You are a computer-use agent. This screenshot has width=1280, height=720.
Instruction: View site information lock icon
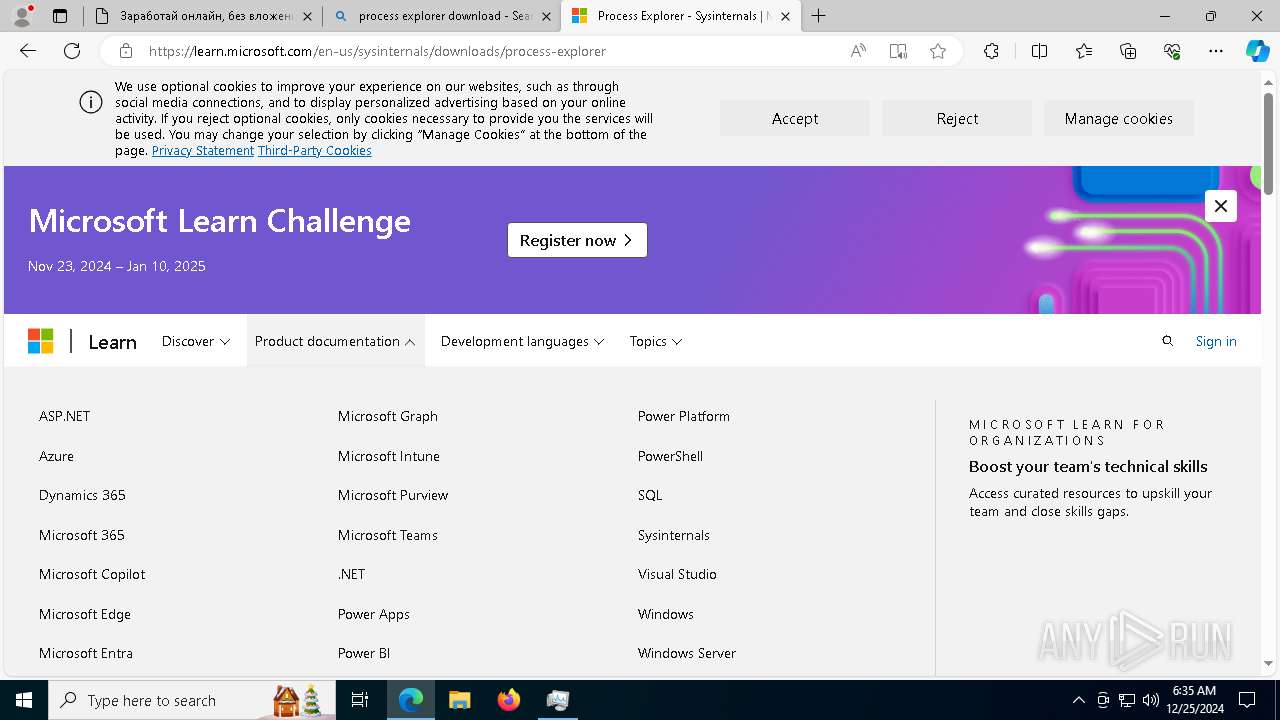tap(126, 51)
